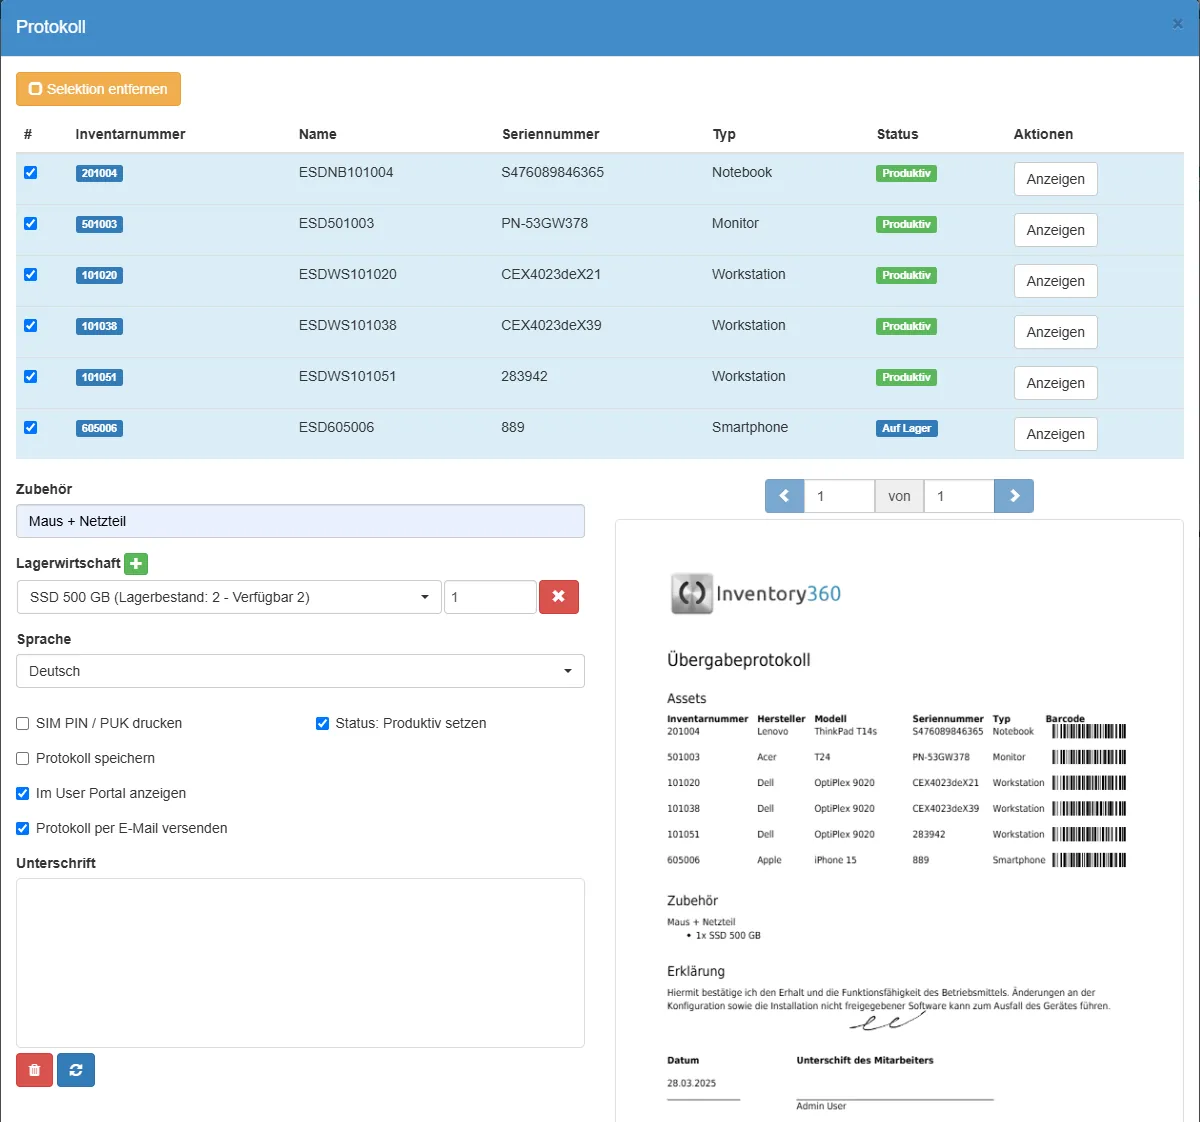Check the Protokoll speichern option
The height and width of the screenshot is (1122, 1200).
click(x=23, y=759)
